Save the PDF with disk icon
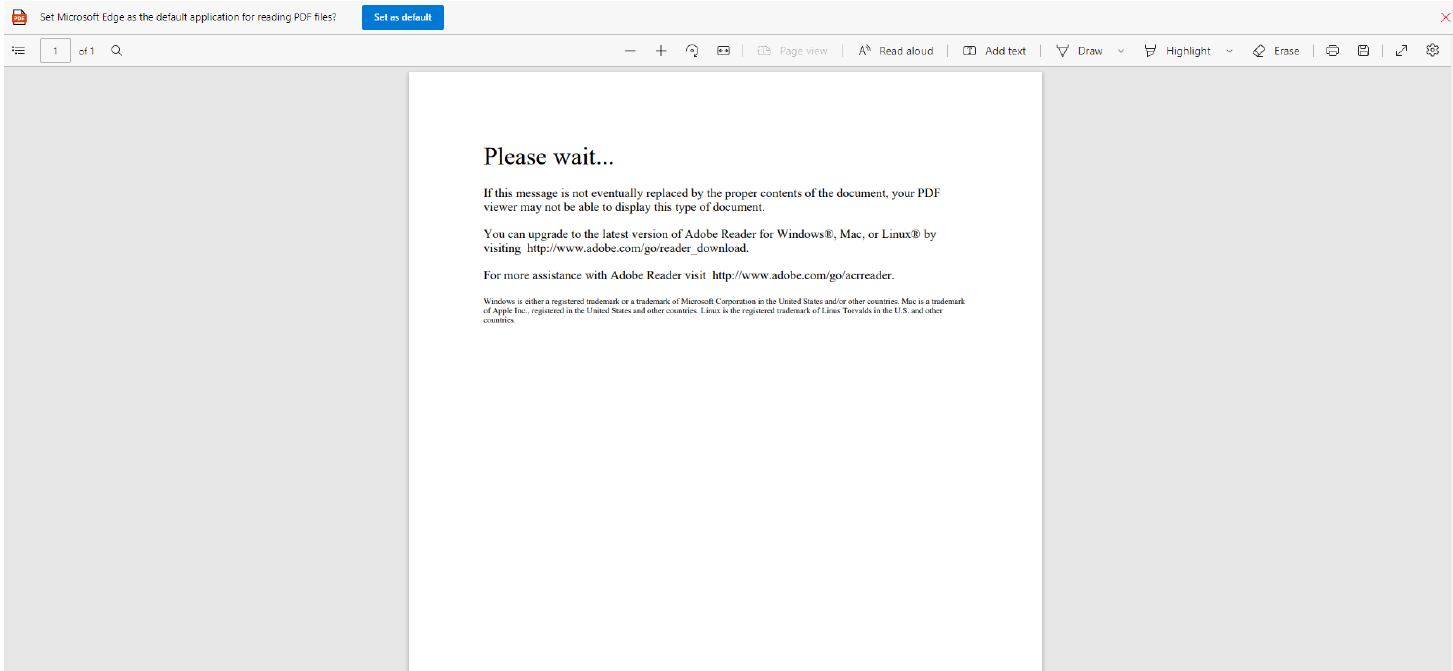Image resolution: width=1453 pixels, height=671 pixels. [1363, 51]
